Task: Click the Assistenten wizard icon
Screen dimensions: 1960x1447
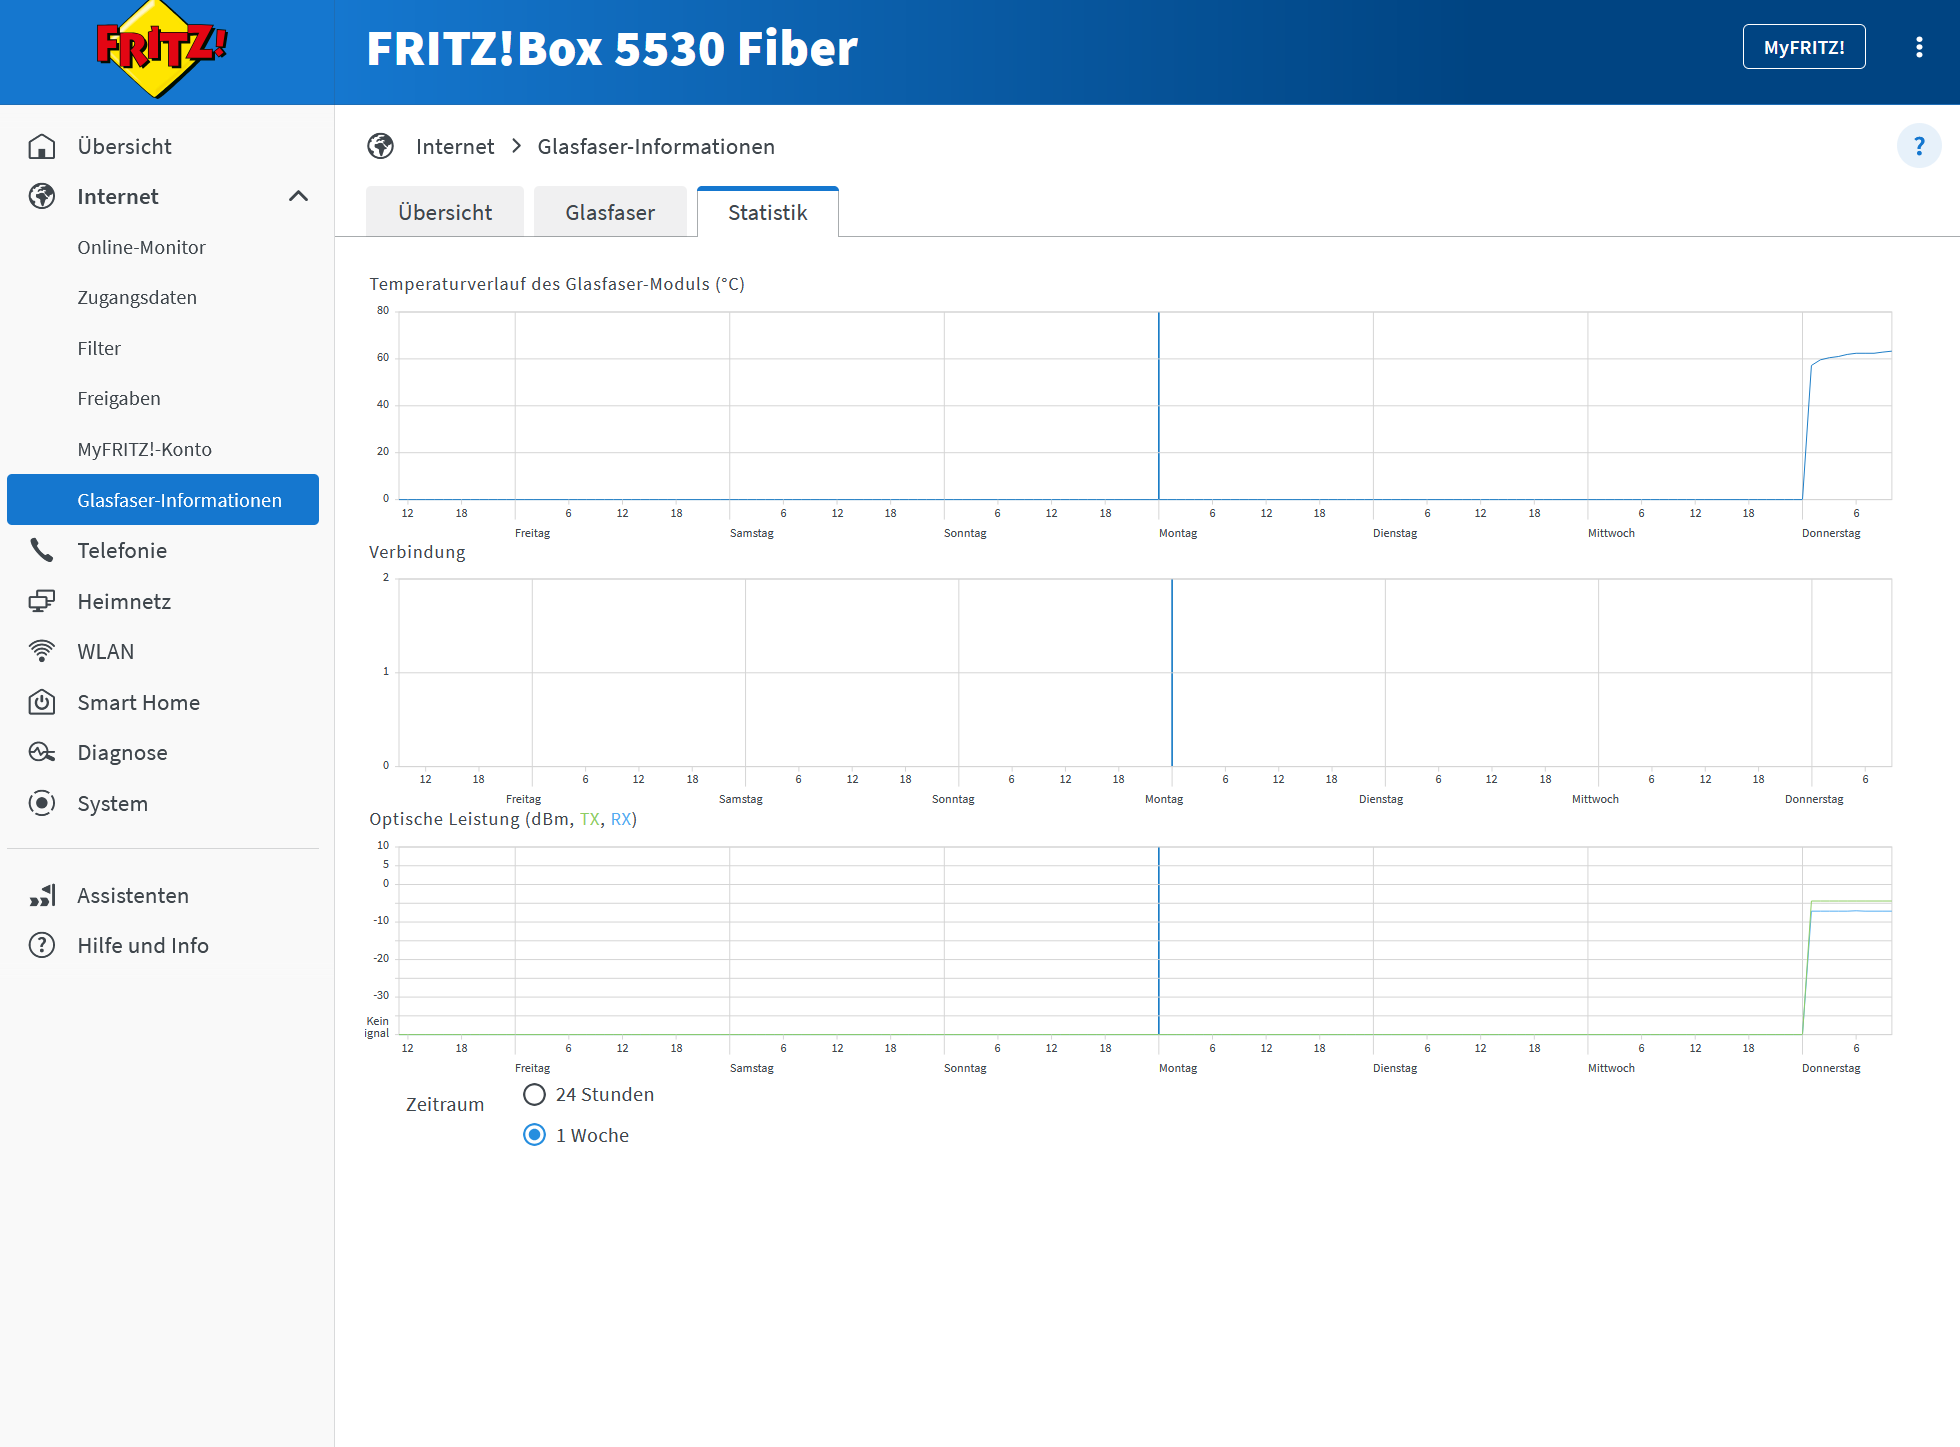Action: point(42,895)
